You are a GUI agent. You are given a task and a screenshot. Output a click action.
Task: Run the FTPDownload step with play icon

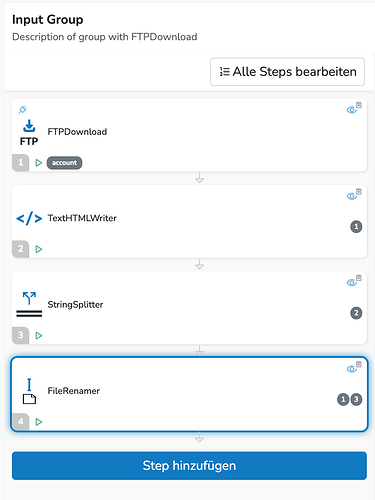click(x=39, y=163)
